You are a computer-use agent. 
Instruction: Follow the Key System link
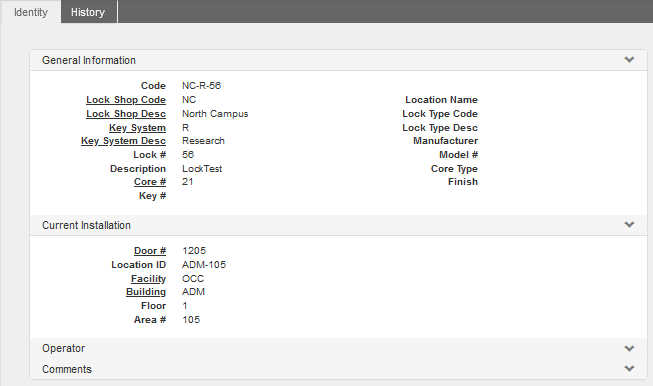(137, 128)
